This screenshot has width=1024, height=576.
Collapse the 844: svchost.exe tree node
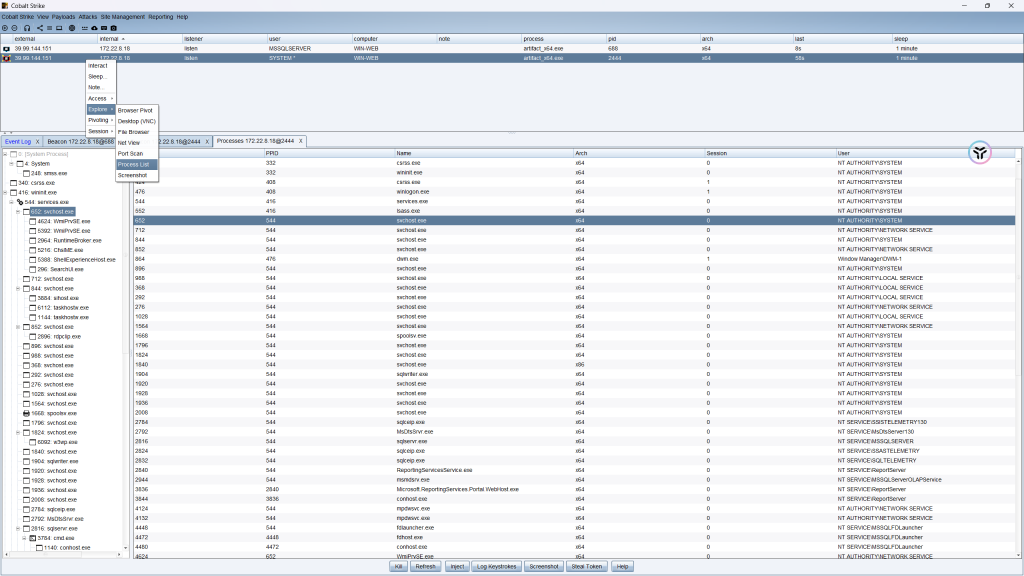[18, 289]
